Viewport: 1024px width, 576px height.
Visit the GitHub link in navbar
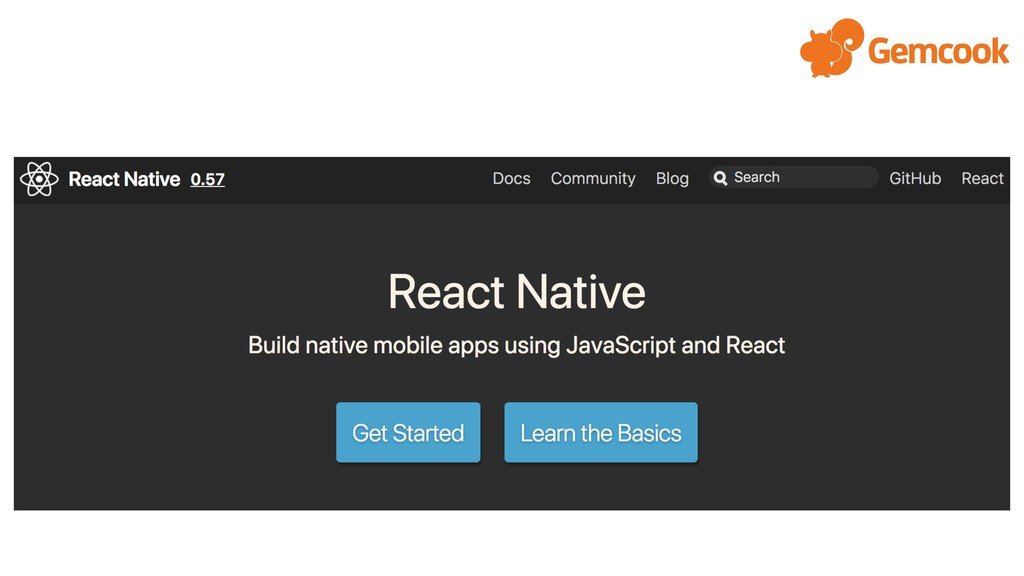(x=915, y=178)
